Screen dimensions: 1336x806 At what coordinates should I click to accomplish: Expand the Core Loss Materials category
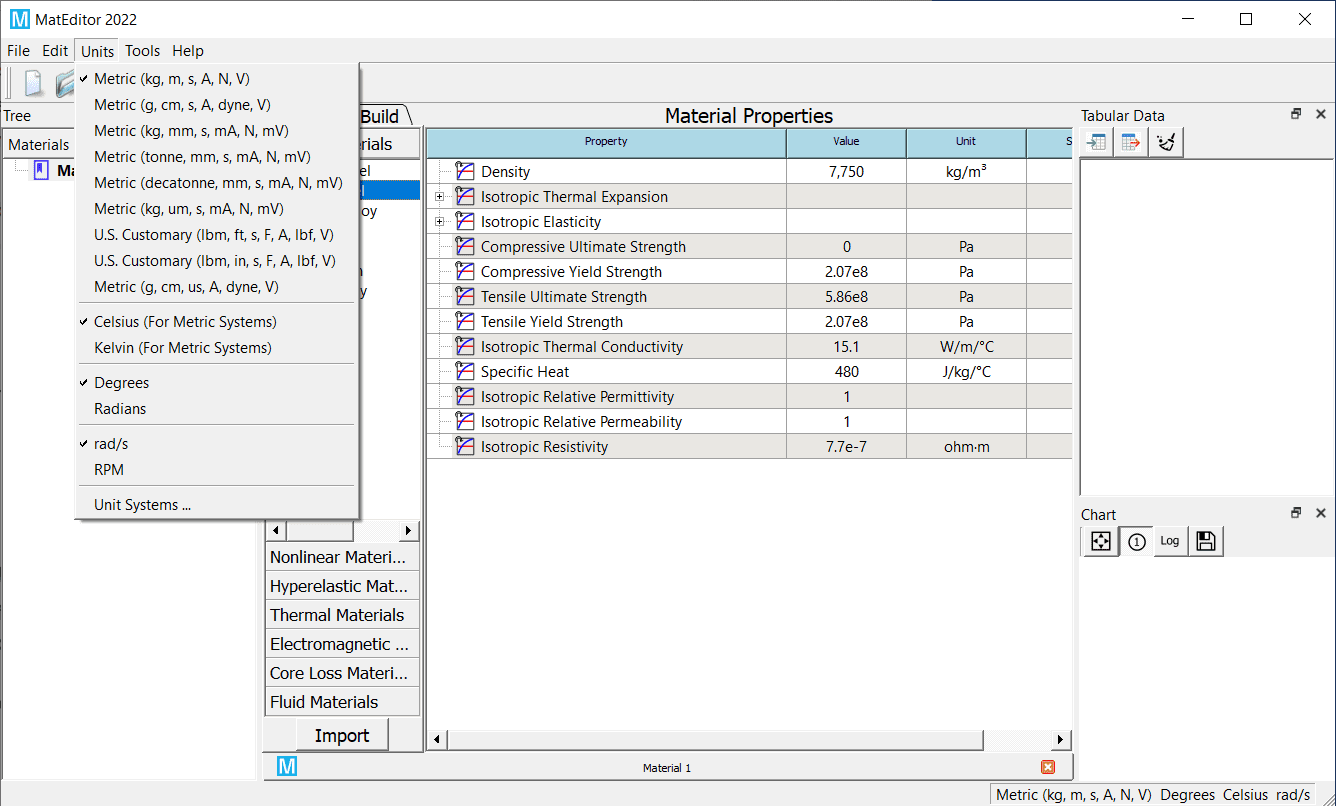pyautogui.click(x=341, y=673)
